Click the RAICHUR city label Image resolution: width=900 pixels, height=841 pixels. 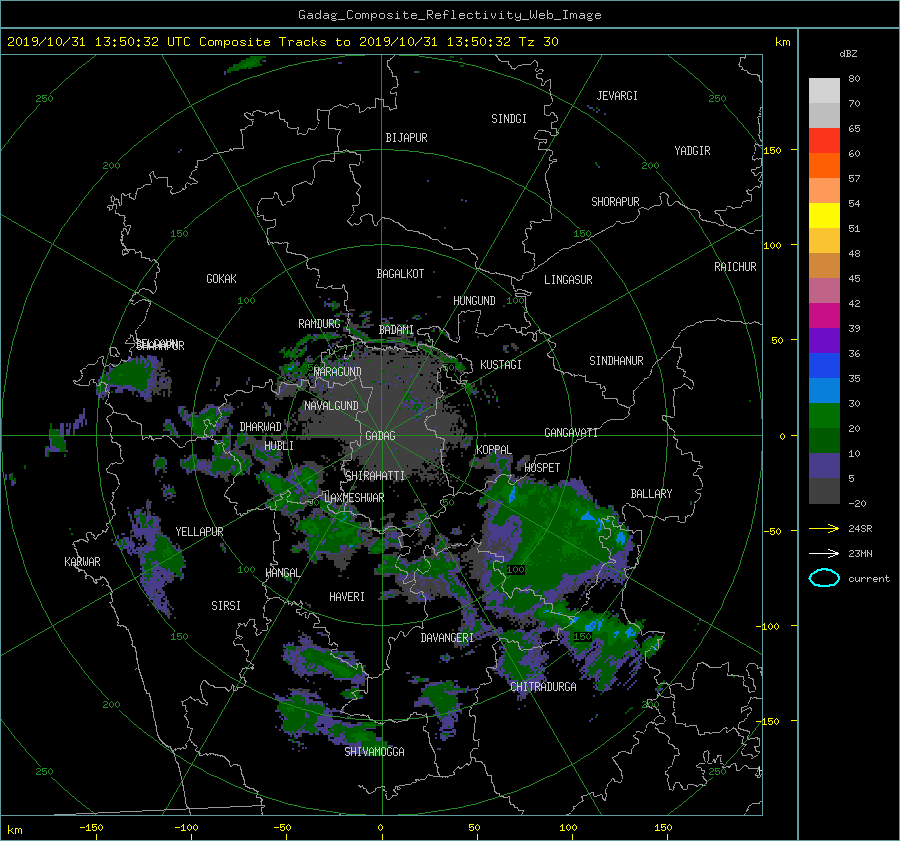[735, 267]
